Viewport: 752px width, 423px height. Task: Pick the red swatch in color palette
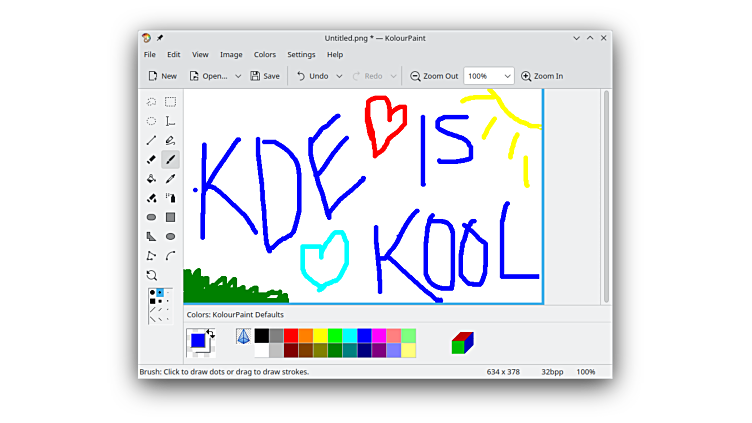(x=291, y=336)
